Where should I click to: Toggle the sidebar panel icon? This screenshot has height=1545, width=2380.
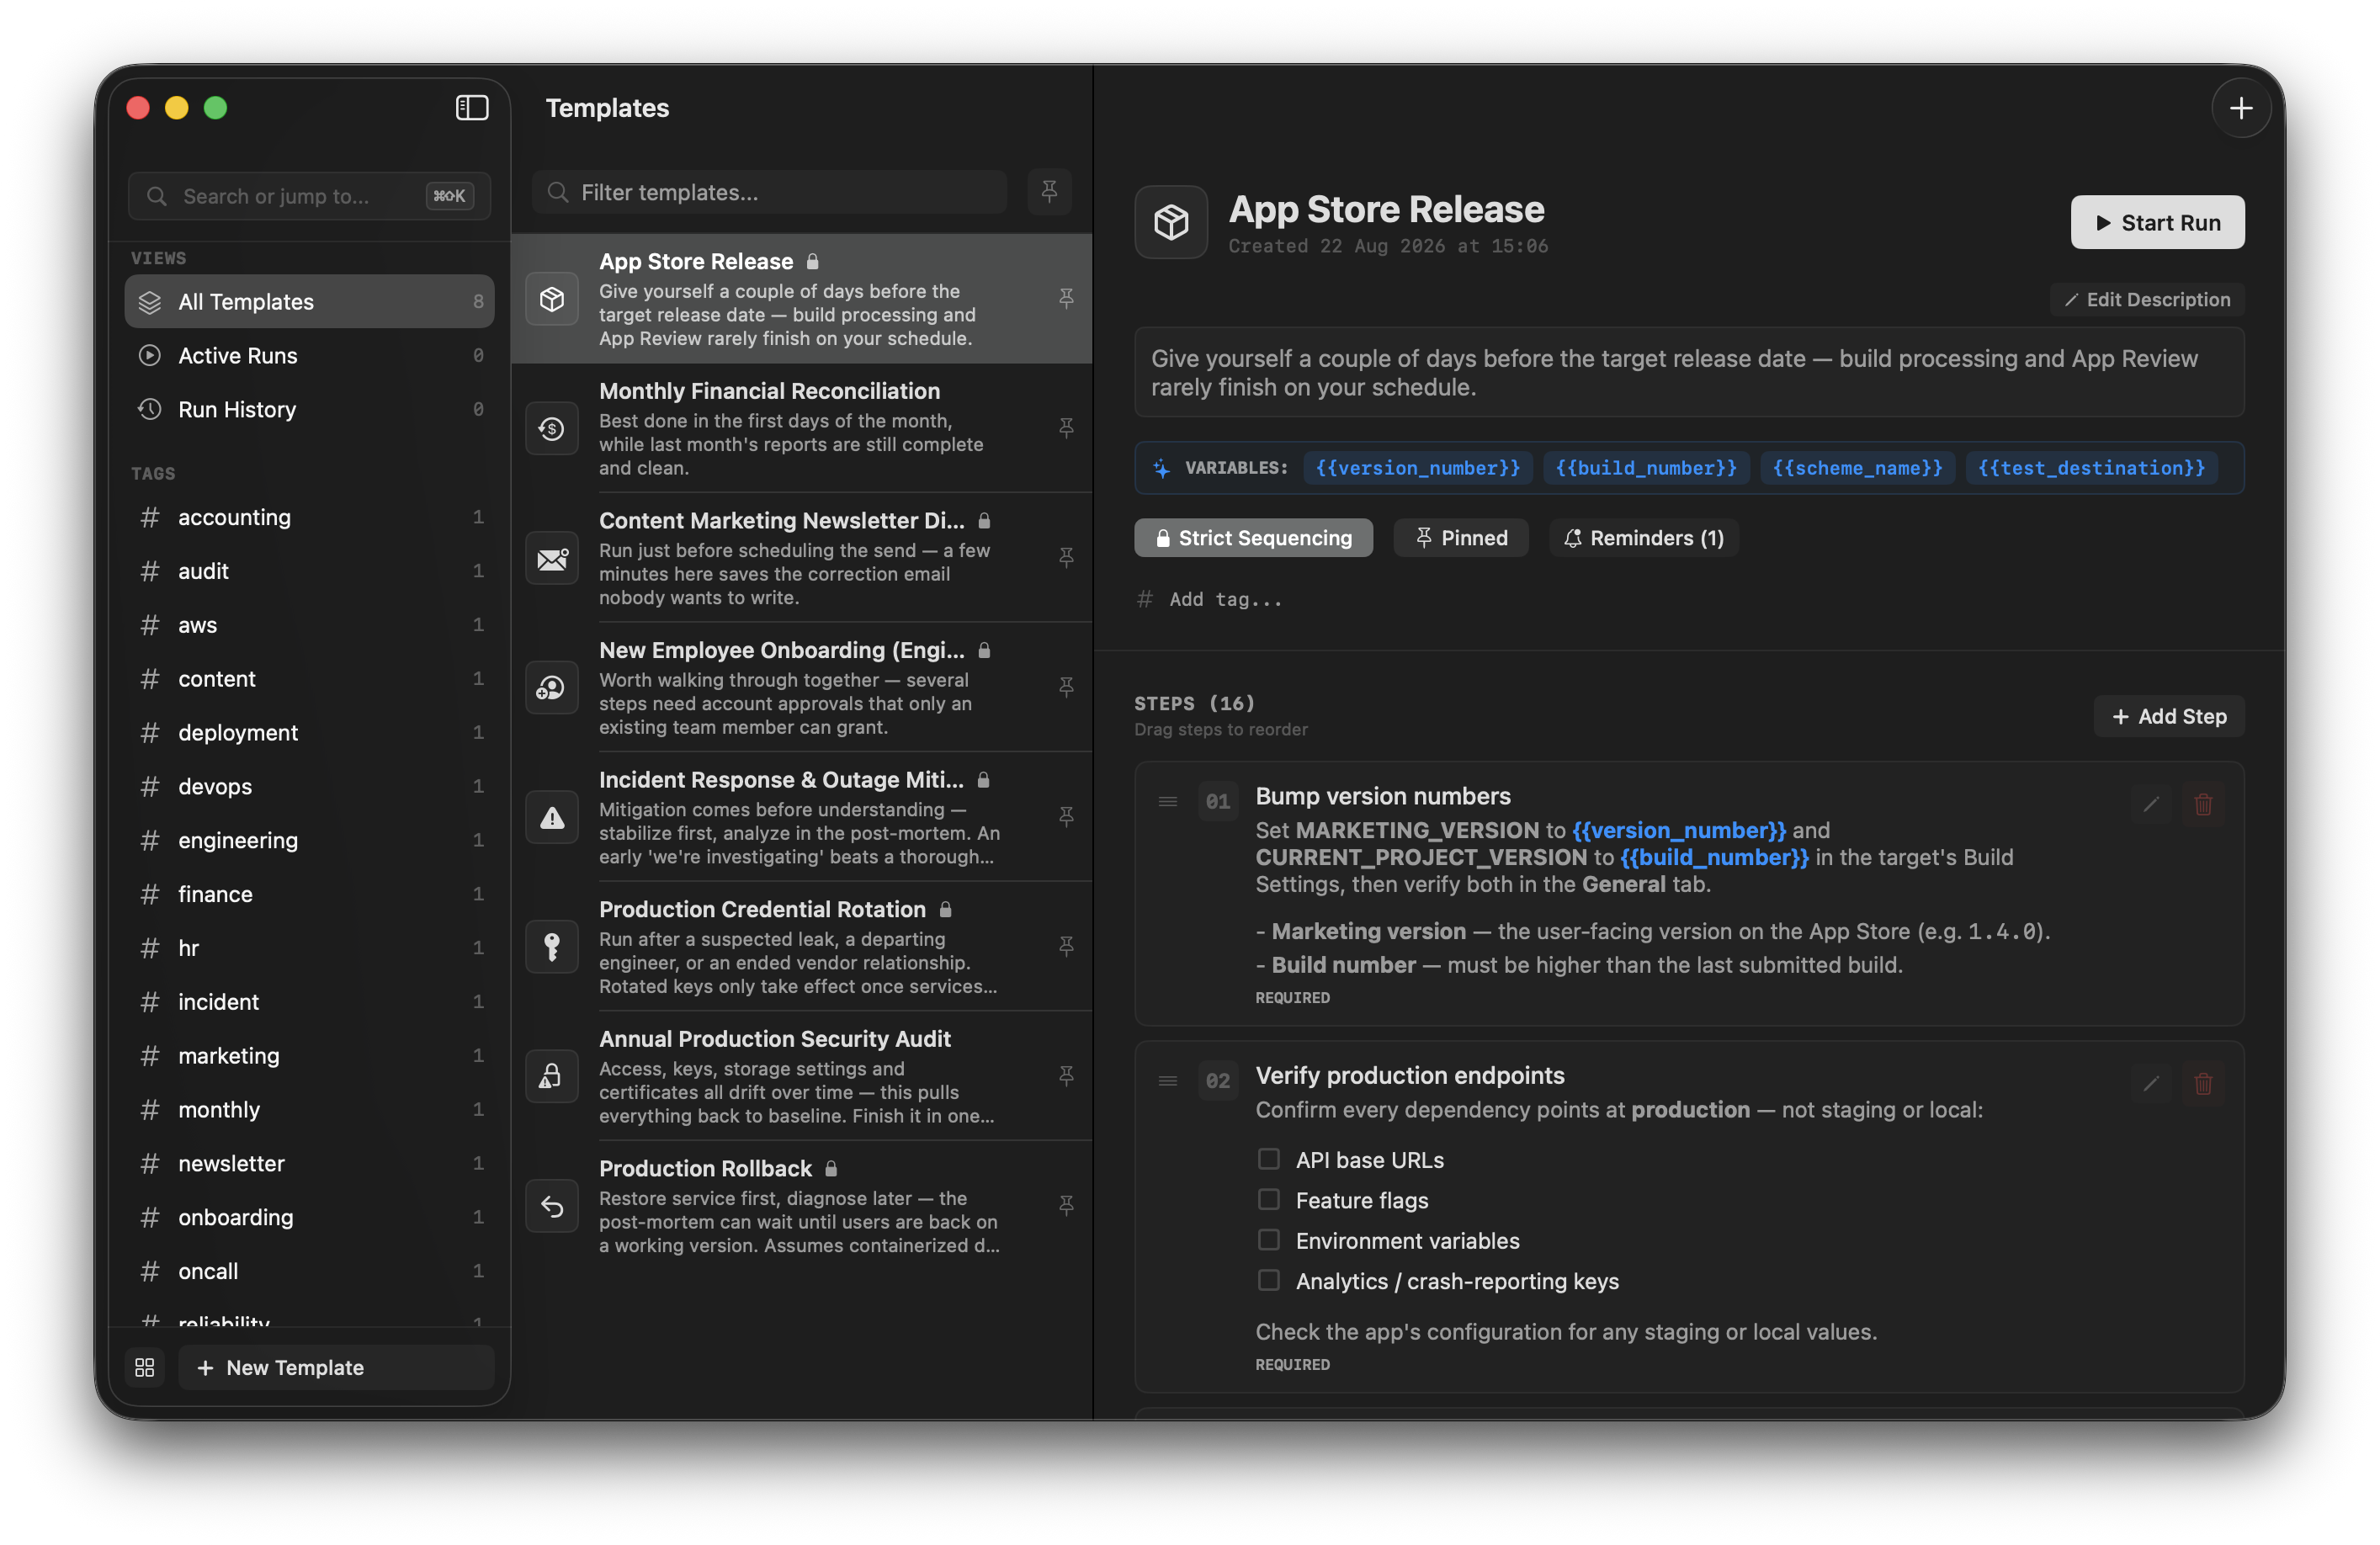tap(472, 108)
